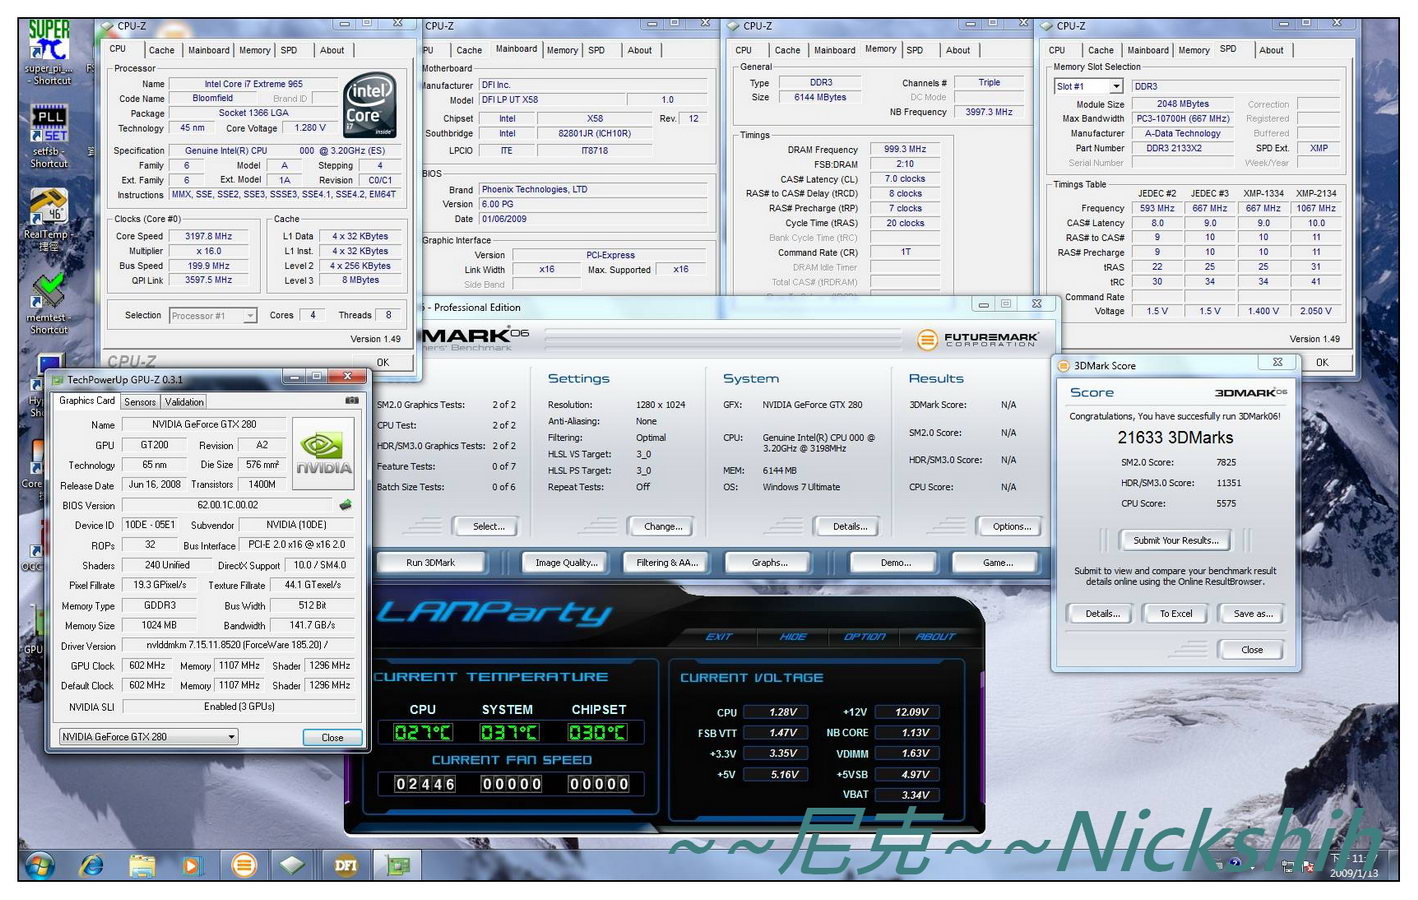Click the Game... button
1418x900 pixels.
point(997,563)
